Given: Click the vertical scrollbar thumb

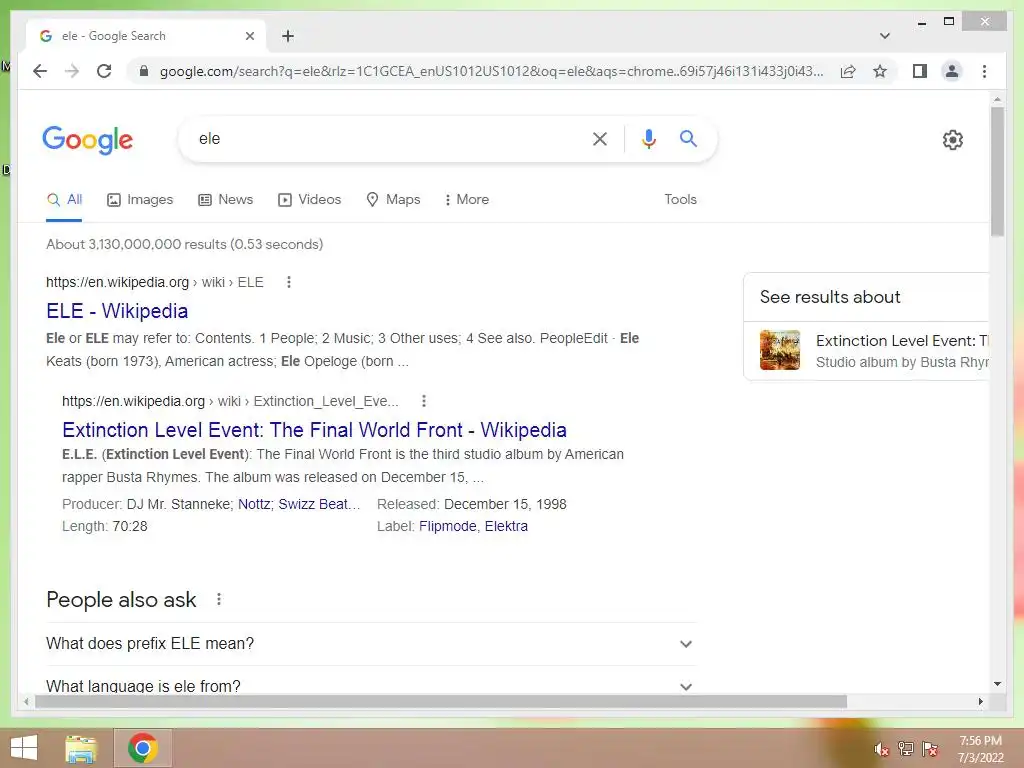Looking at the screenshot, I should pyautogui.click(x=997, y=172).
